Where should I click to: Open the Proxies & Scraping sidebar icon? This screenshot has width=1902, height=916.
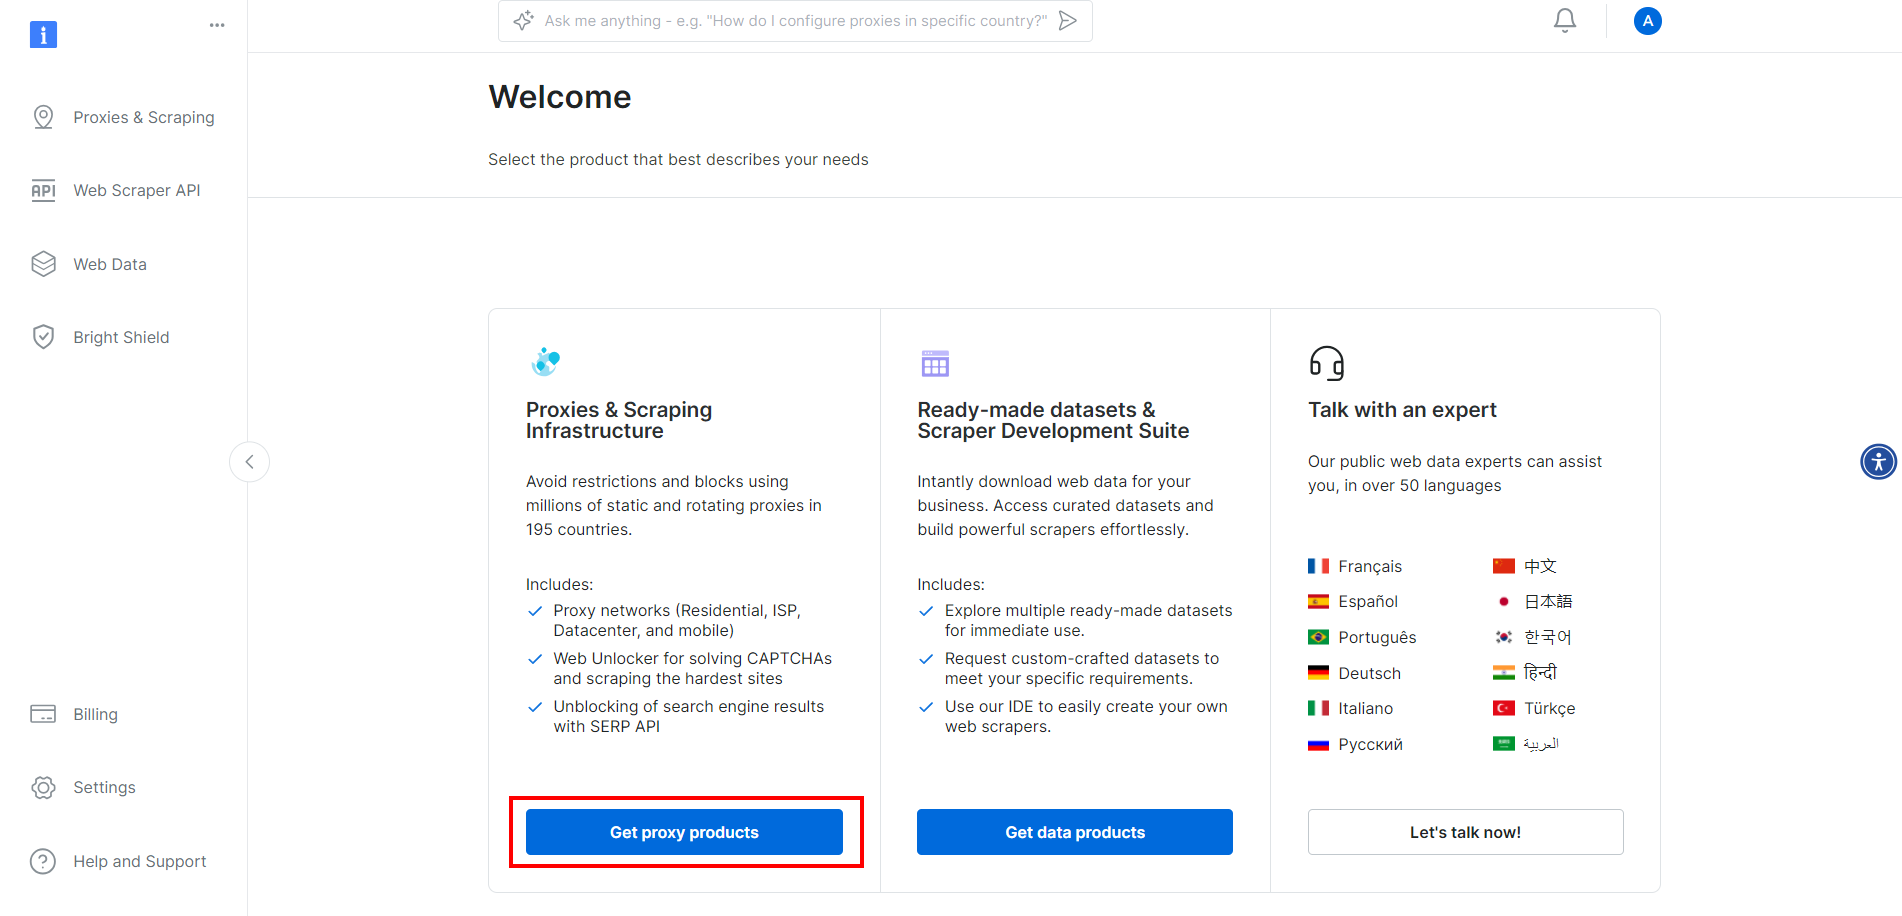click(43, 117)
